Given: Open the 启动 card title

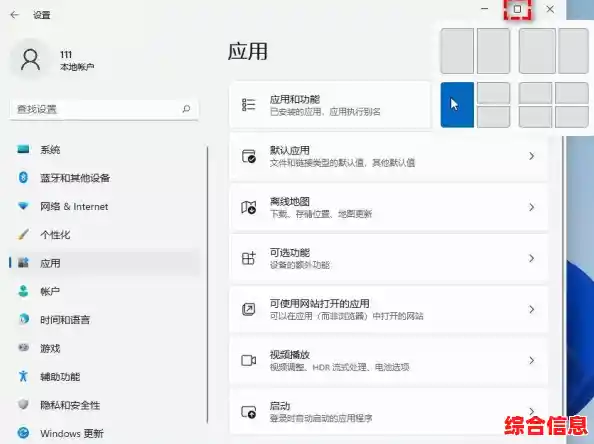Looking at the screenshot, I should coord(280,406).
